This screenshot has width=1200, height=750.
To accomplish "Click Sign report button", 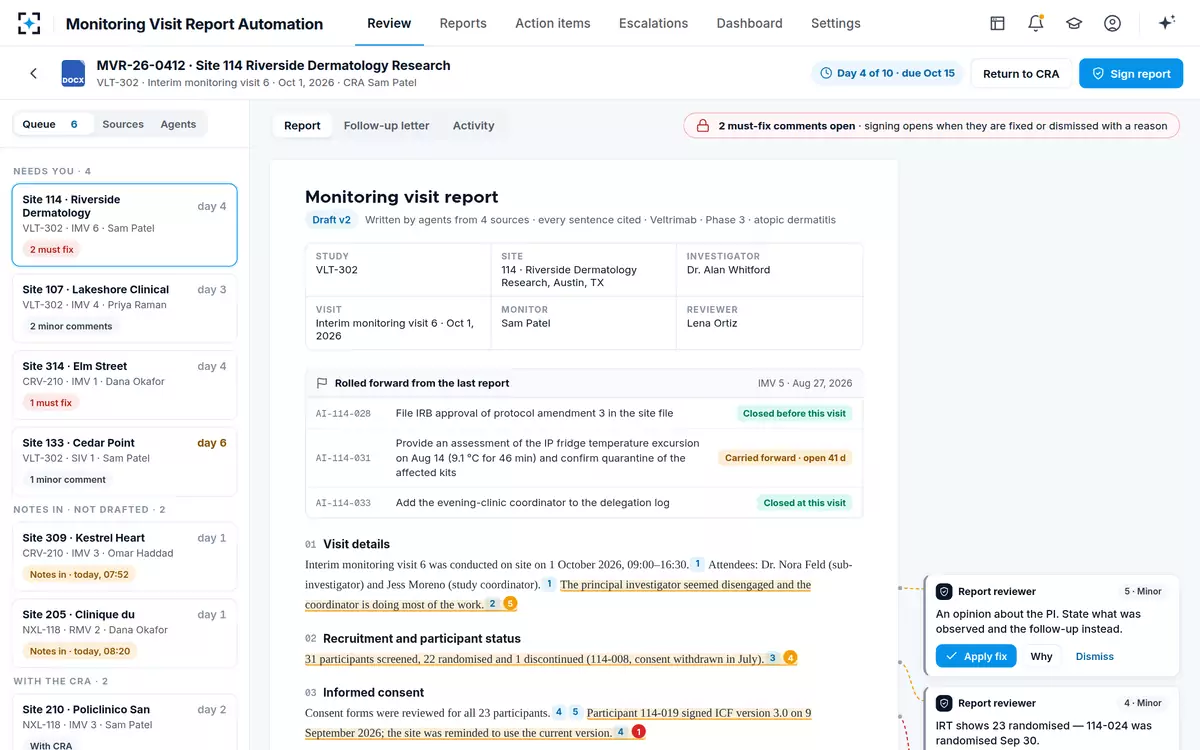I will click(x=1131, y=73).
